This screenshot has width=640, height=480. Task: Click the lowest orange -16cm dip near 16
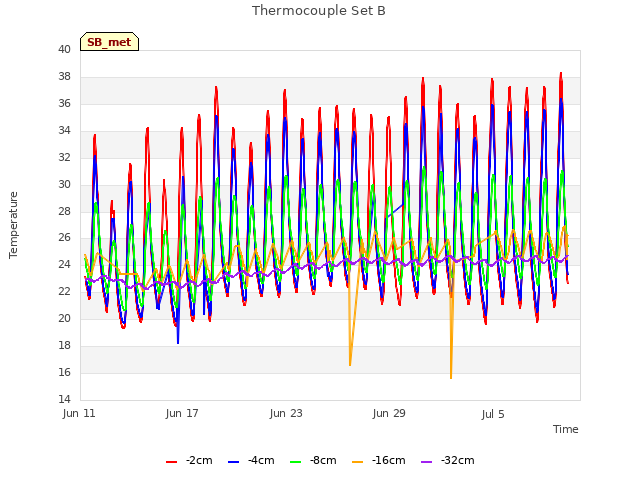coord(451,378)
